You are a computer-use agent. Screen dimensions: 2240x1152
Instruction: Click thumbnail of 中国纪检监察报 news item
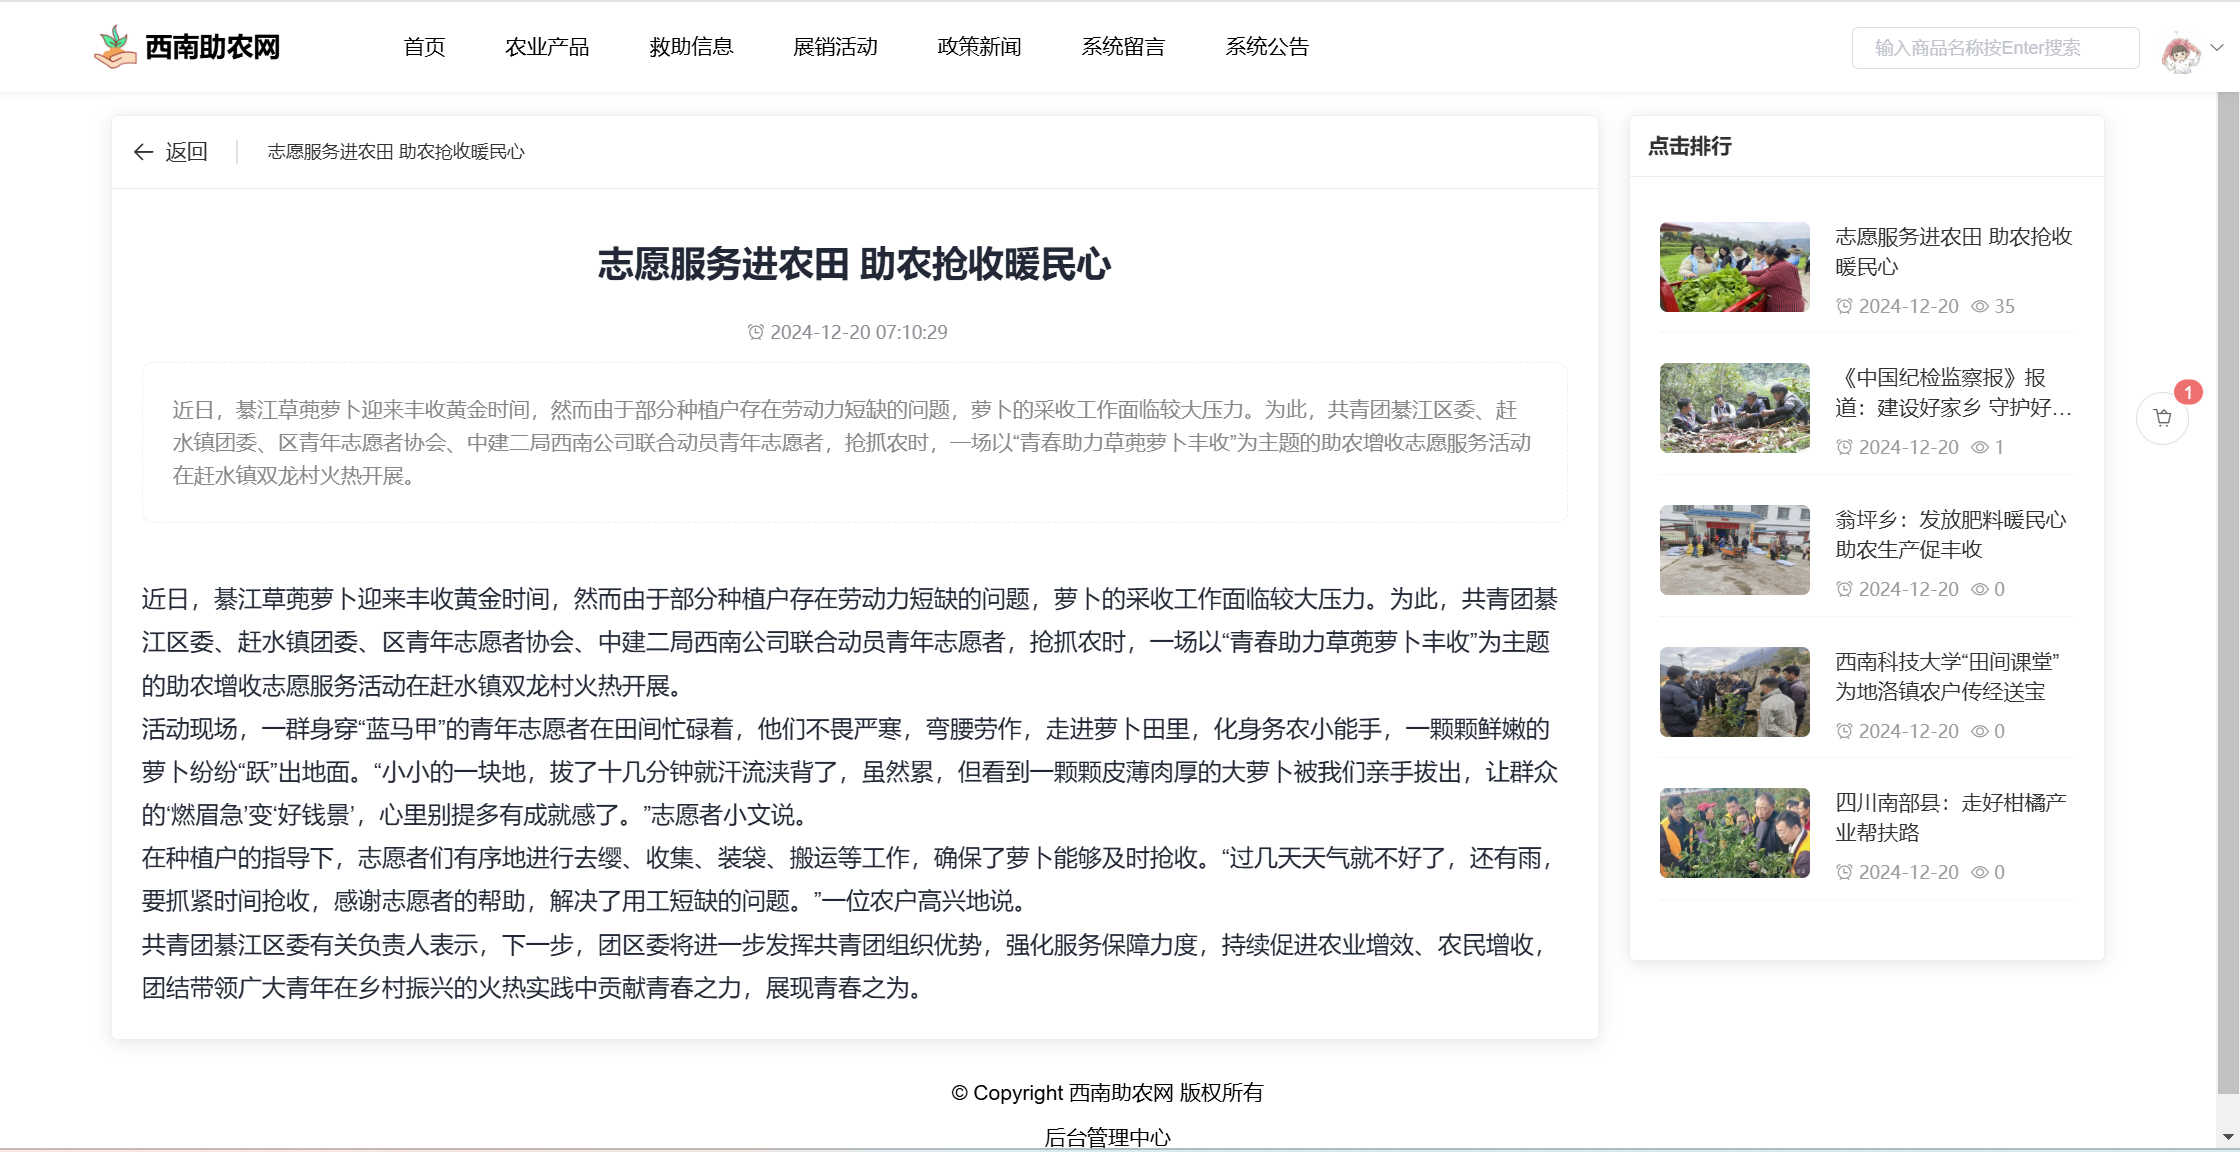[x=1734, y=408]
